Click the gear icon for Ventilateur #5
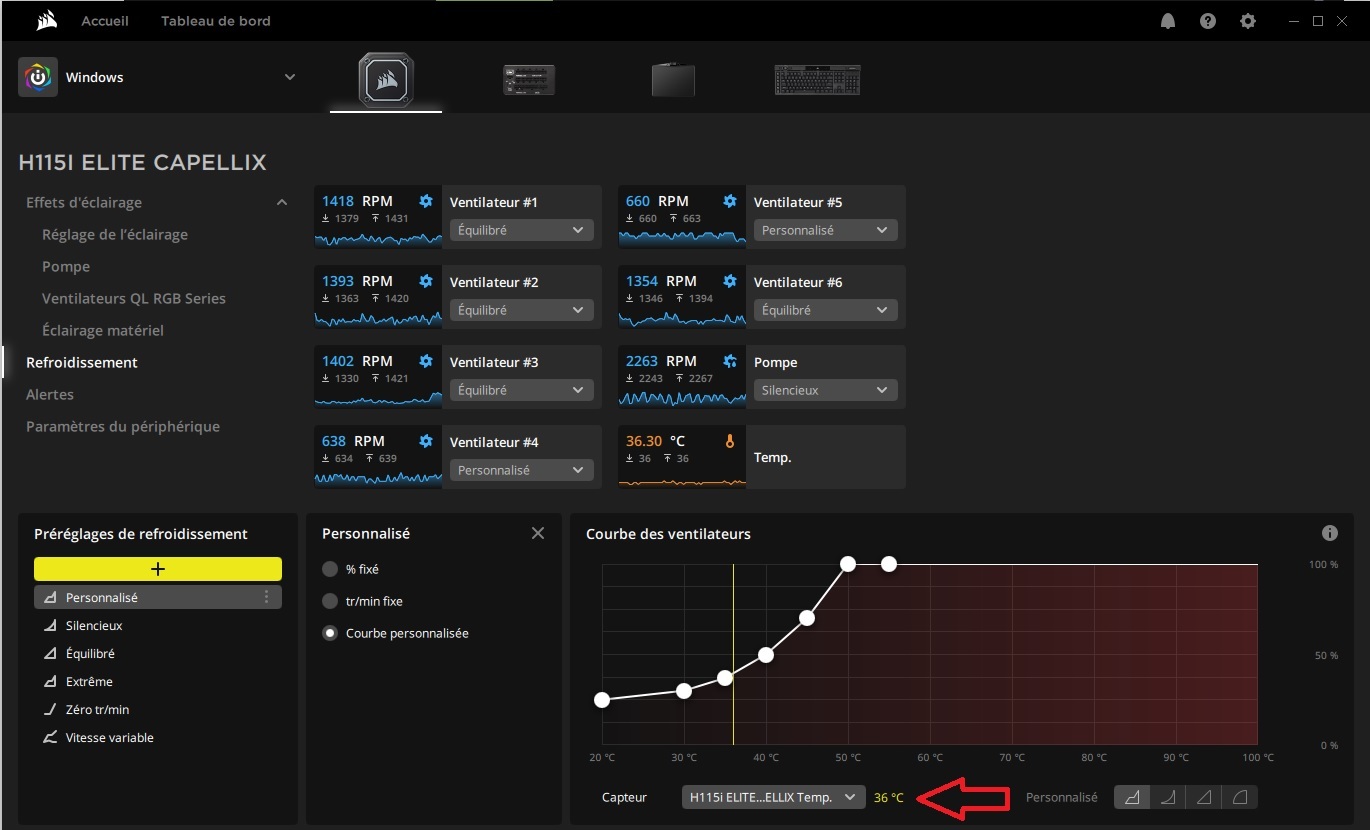 (x=730, y=201)
